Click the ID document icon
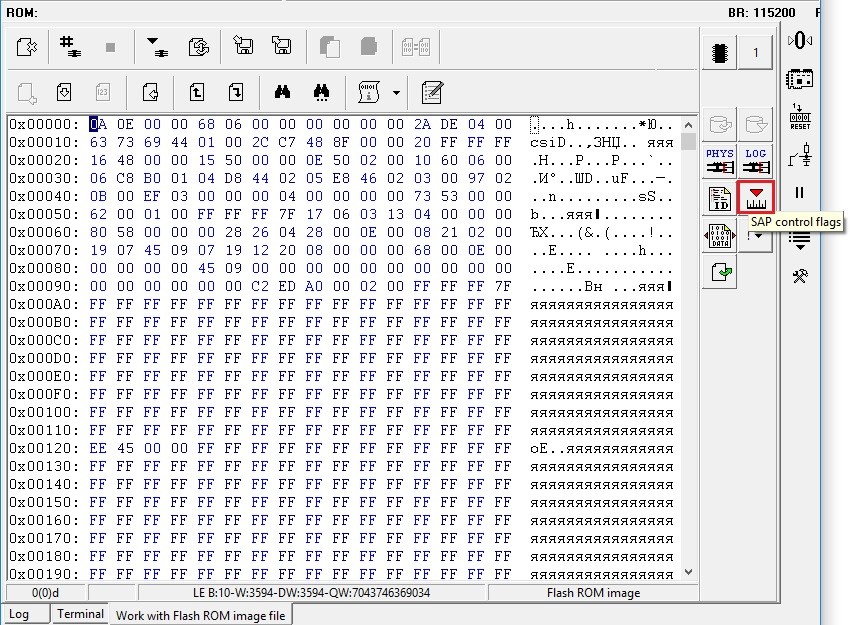 tap(720, 198)
